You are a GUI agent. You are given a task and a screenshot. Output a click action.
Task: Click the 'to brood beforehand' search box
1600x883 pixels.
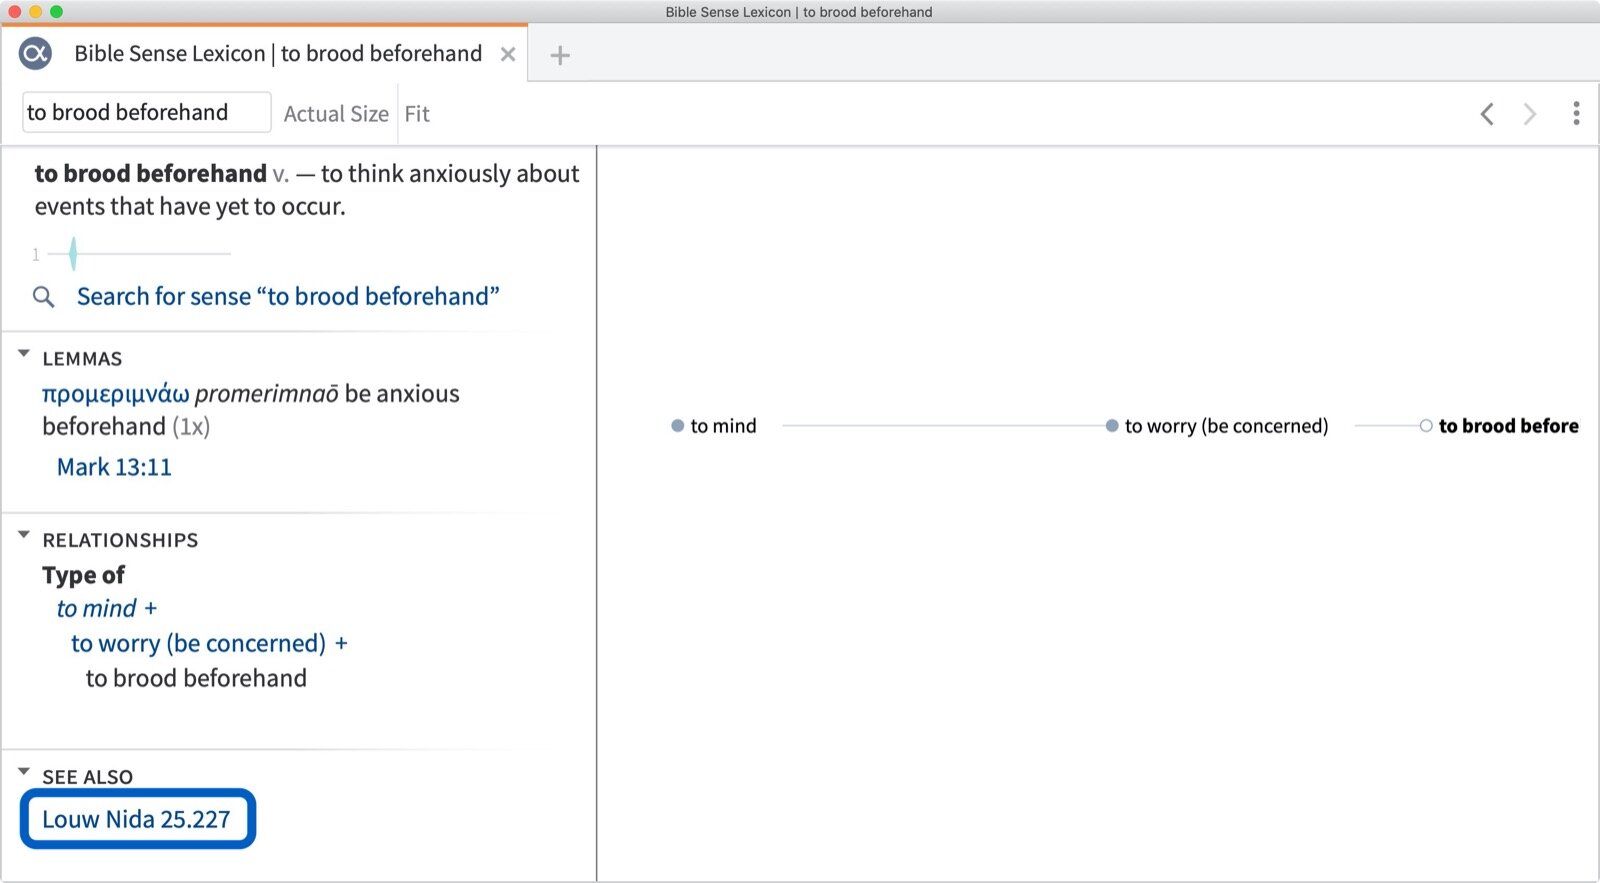pyautogui.click(x=146, y=112)
